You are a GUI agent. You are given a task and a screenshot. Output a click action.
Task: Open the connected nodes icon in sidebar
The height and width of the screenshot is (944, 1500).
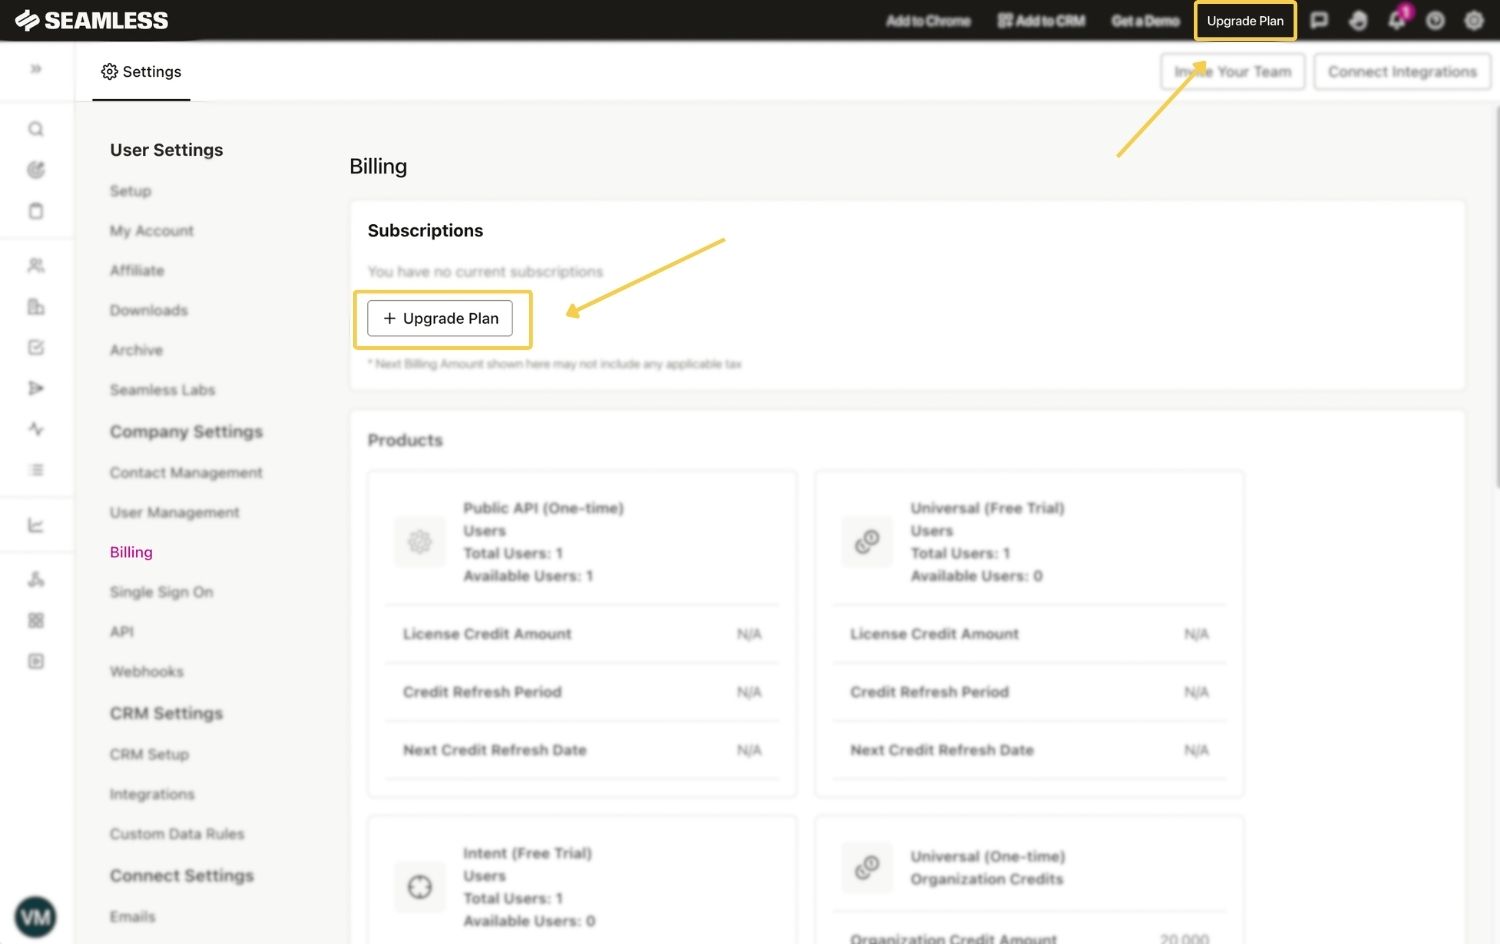36,580
